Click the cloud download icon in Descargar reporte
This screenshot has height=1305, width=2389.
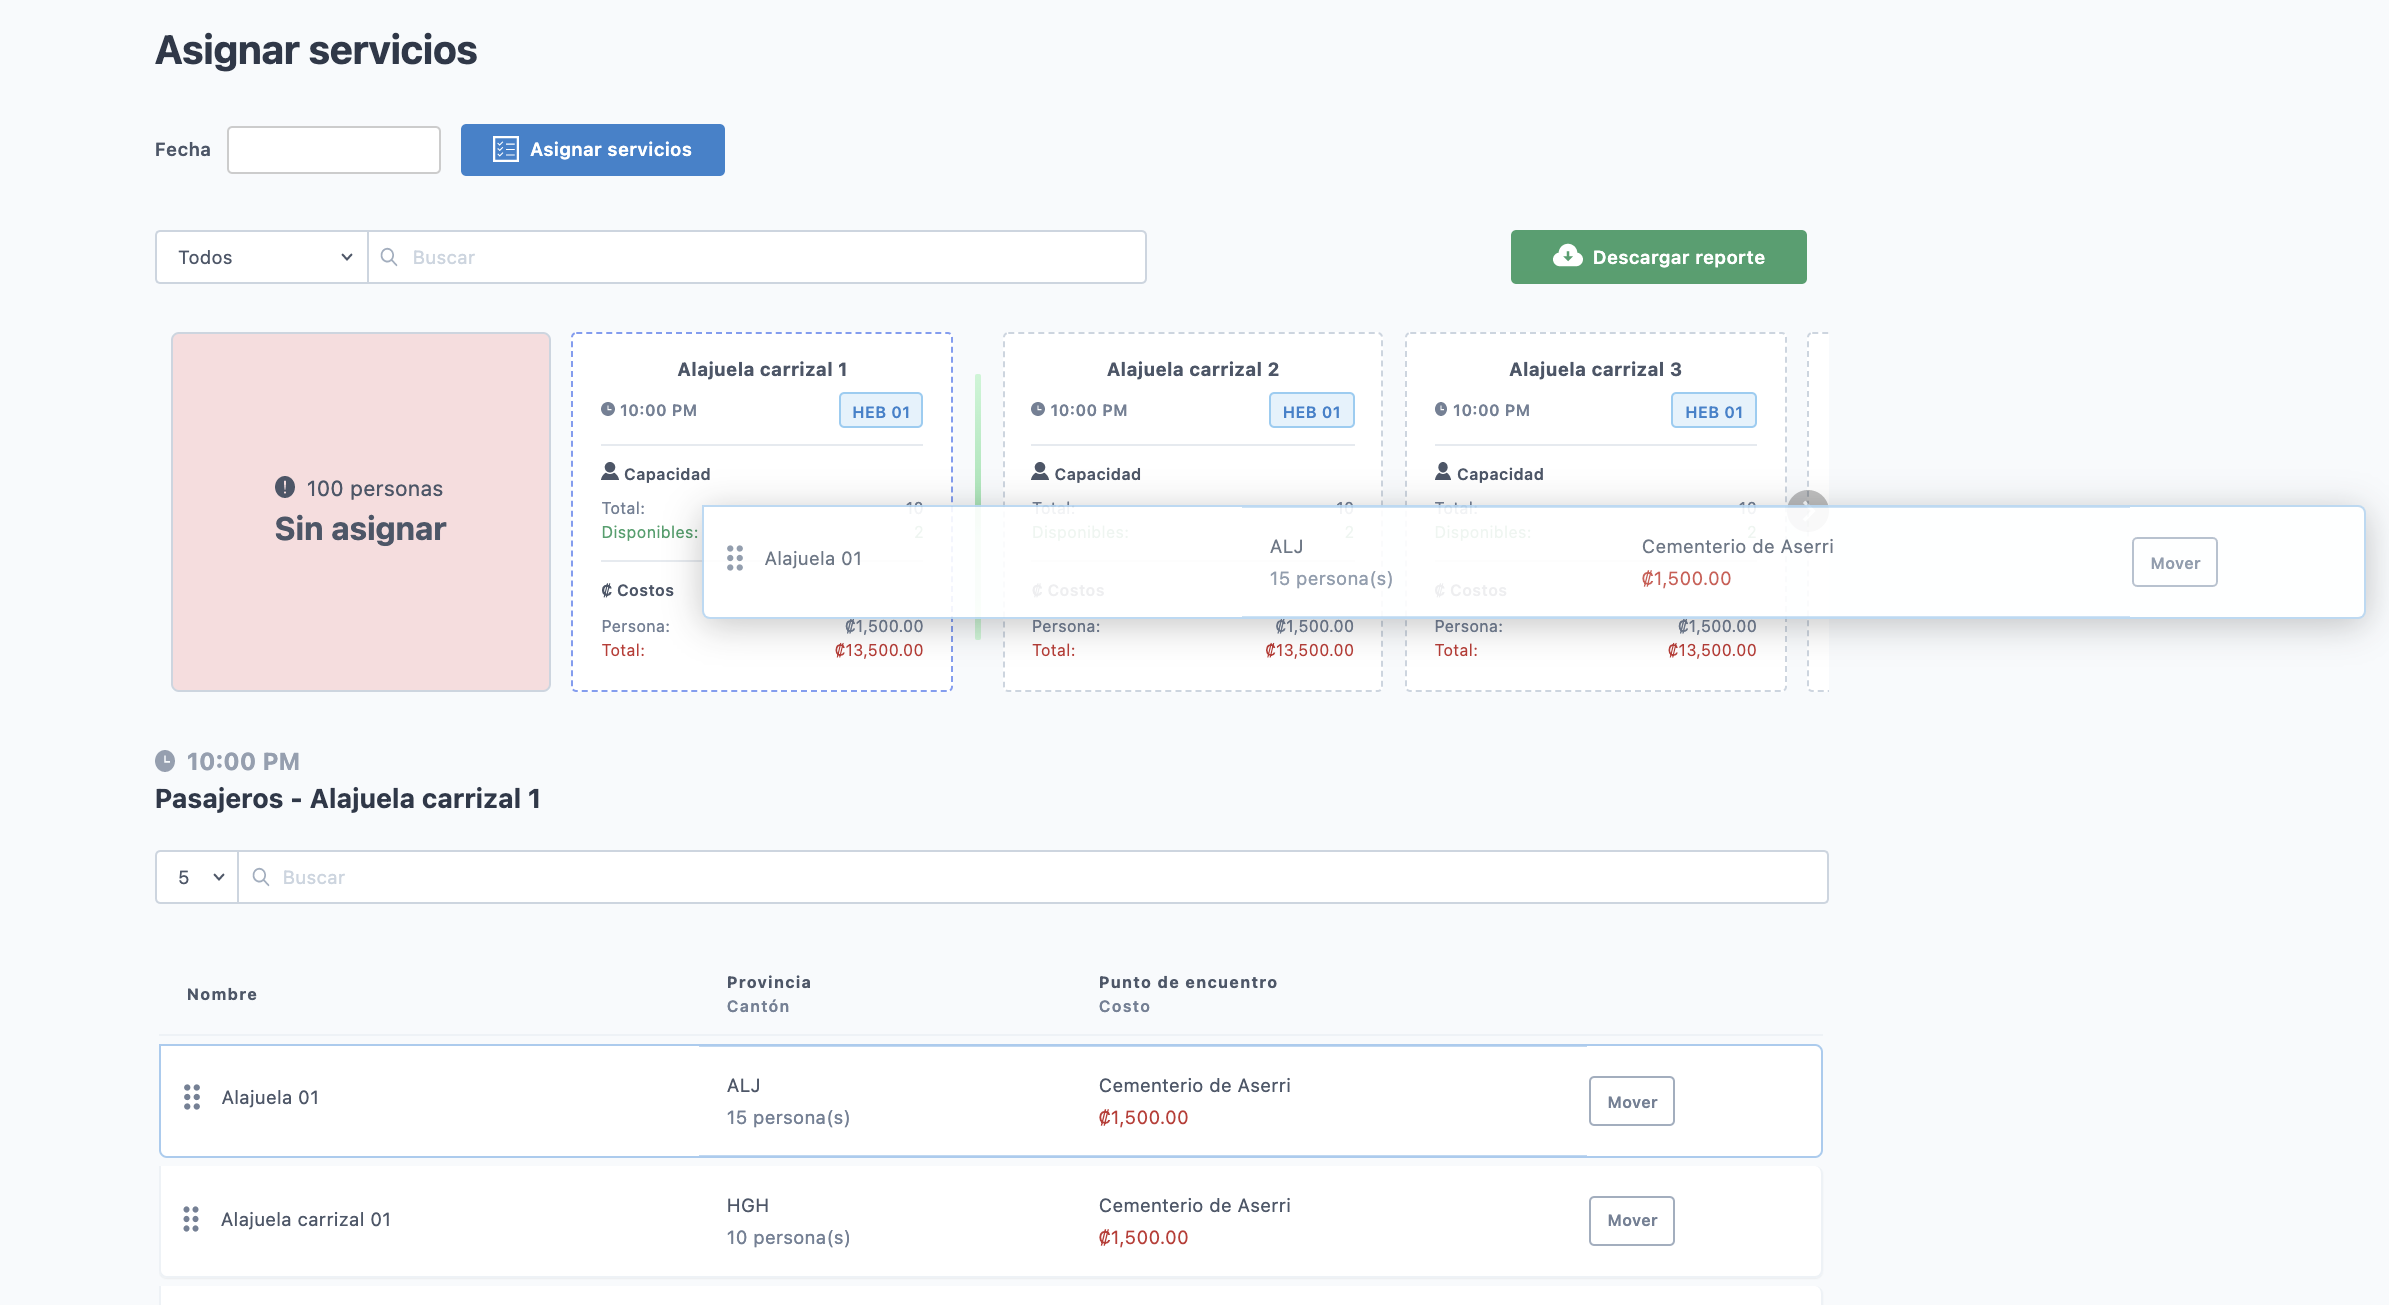point(1567,256)
